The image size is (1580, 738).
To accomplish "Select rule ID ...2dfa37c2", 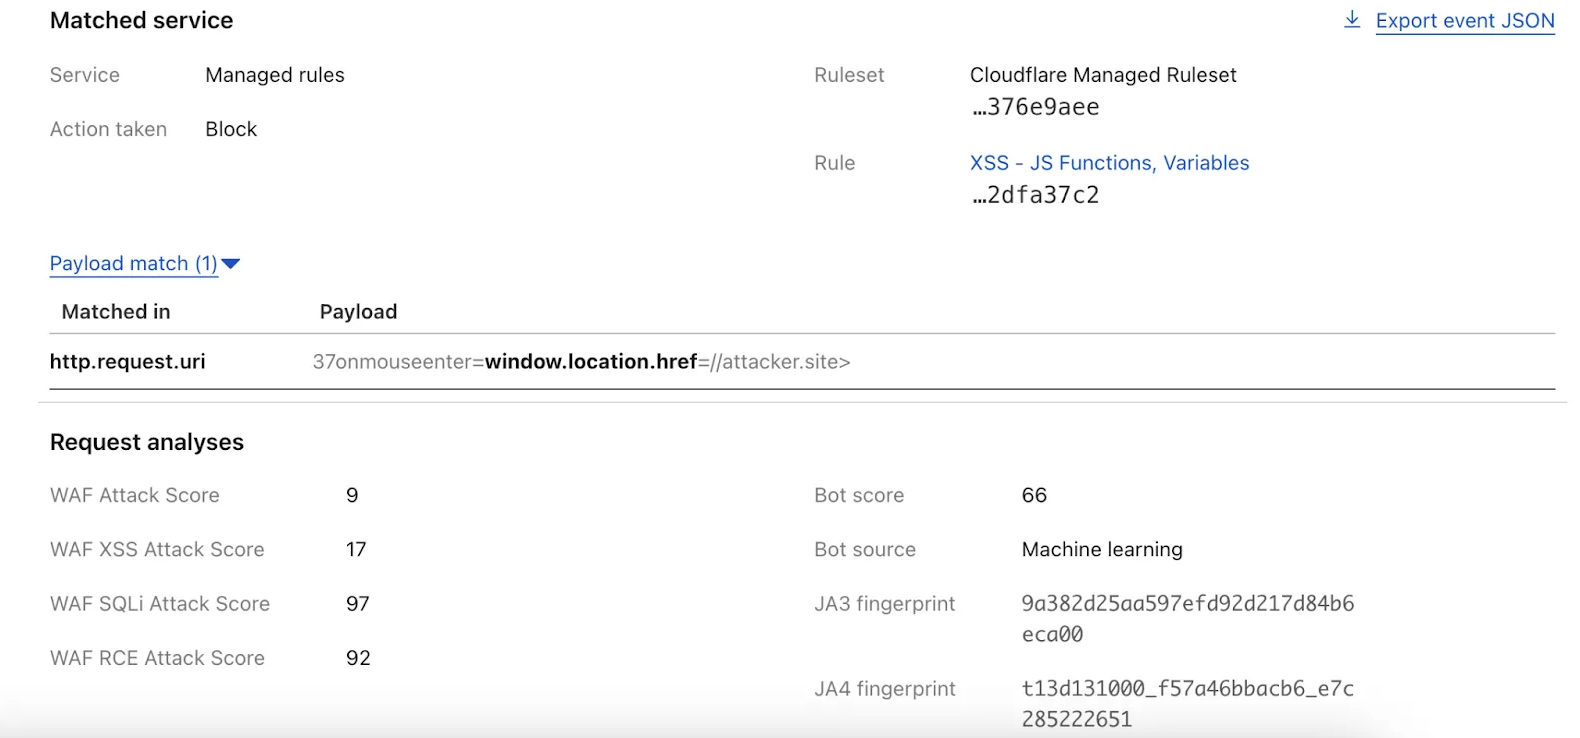I will 1035,195.
